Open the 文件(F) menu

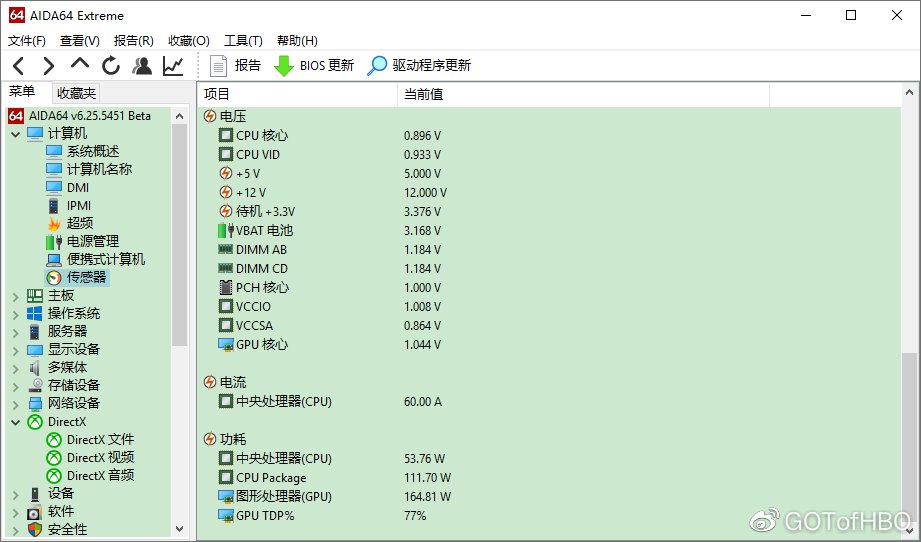coord(26,41)
